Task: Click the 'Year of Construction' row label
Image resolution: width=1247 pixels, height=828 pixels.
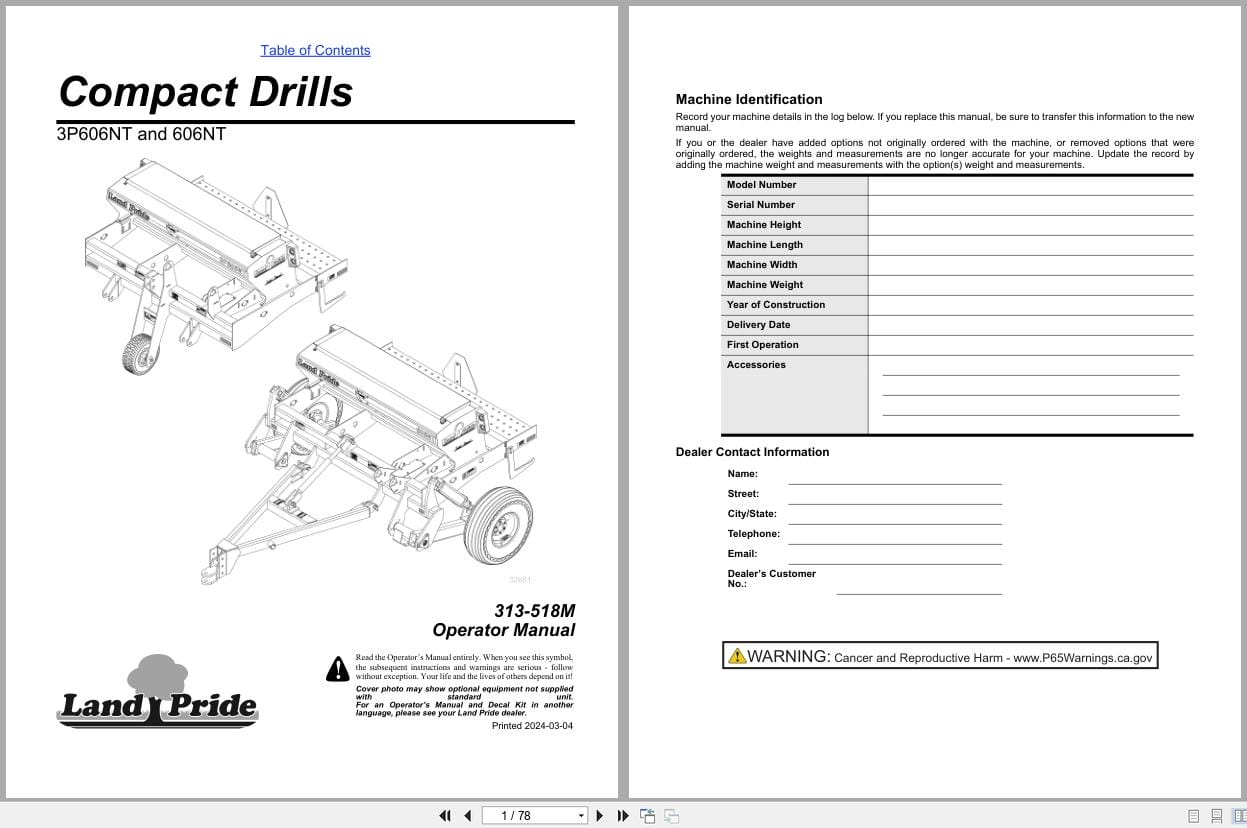Action: click(776, 305)
